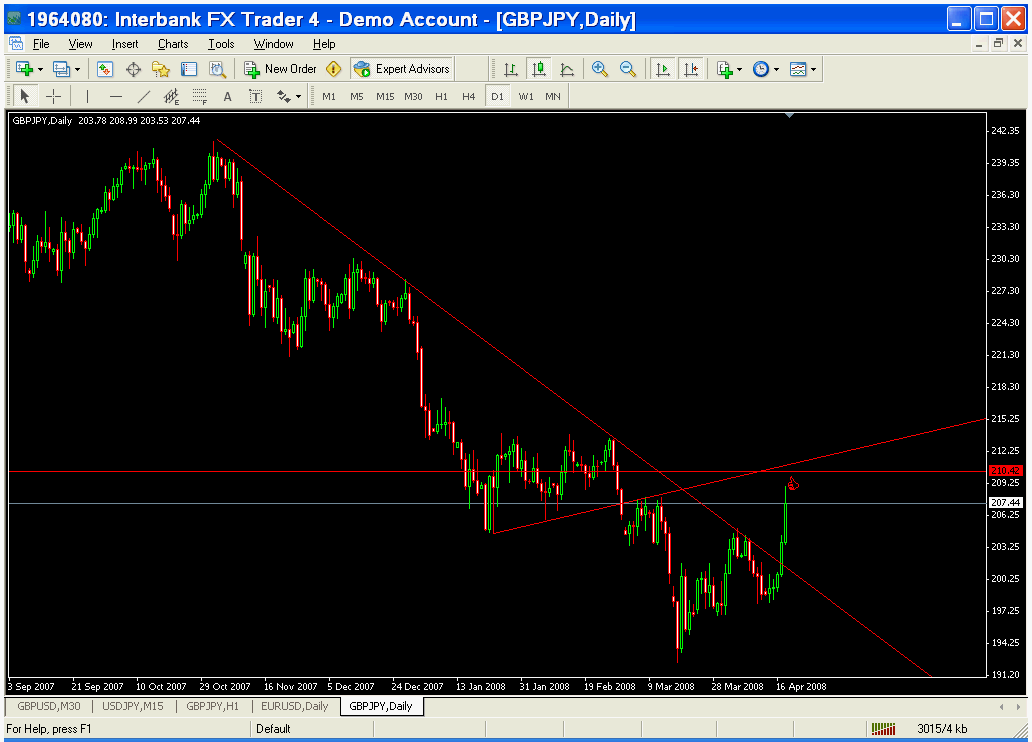Screen dimensions: 1032x742
Task: Expand the Periods clock dropdown arrow
Action: [x=777, y=69]
